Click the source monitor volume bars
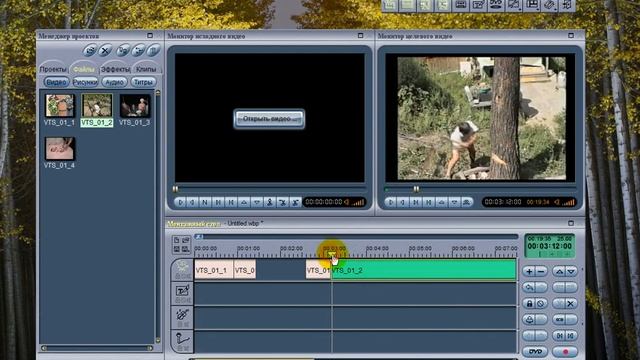The width and height of the screenshot is (640, 360). [x=358, y=202]
